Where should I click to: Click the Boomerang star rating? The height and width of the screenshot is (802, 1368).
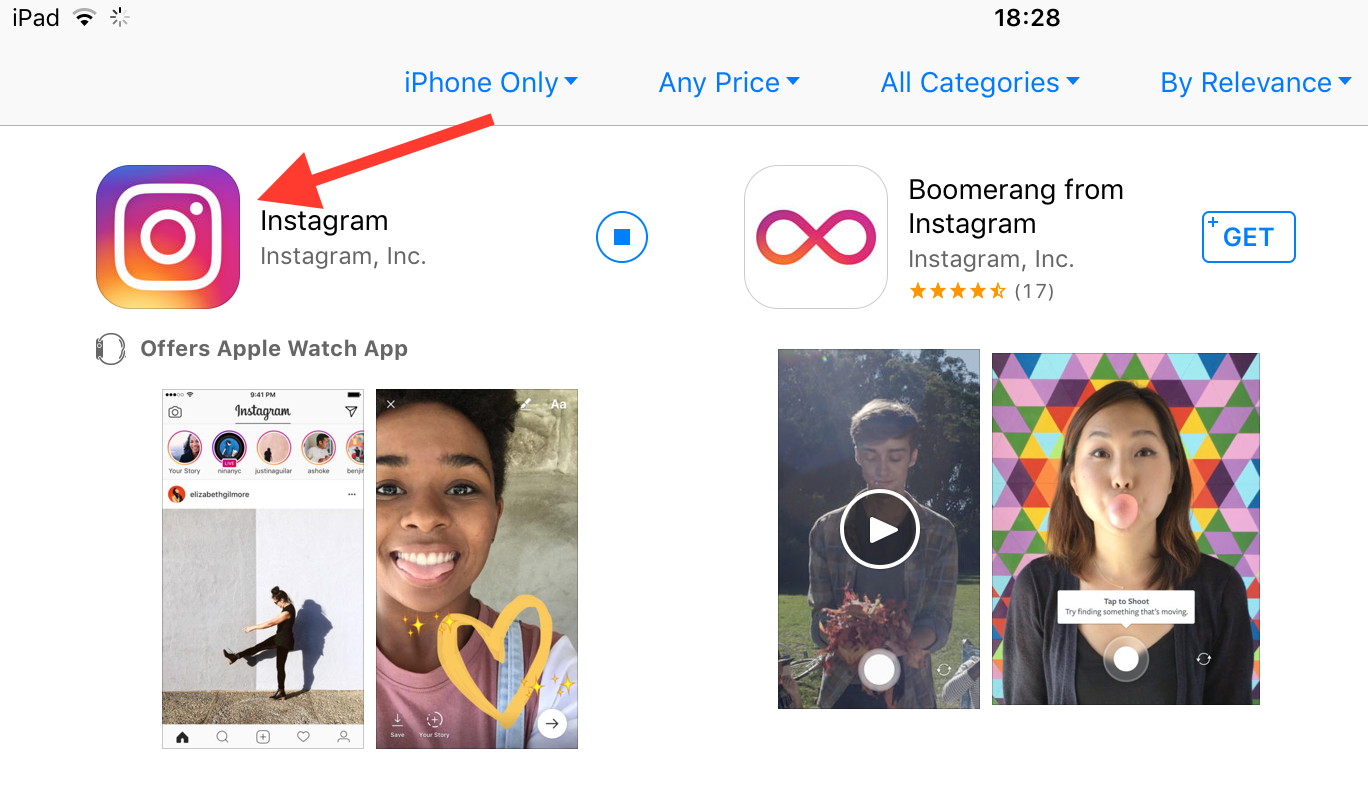957,291
